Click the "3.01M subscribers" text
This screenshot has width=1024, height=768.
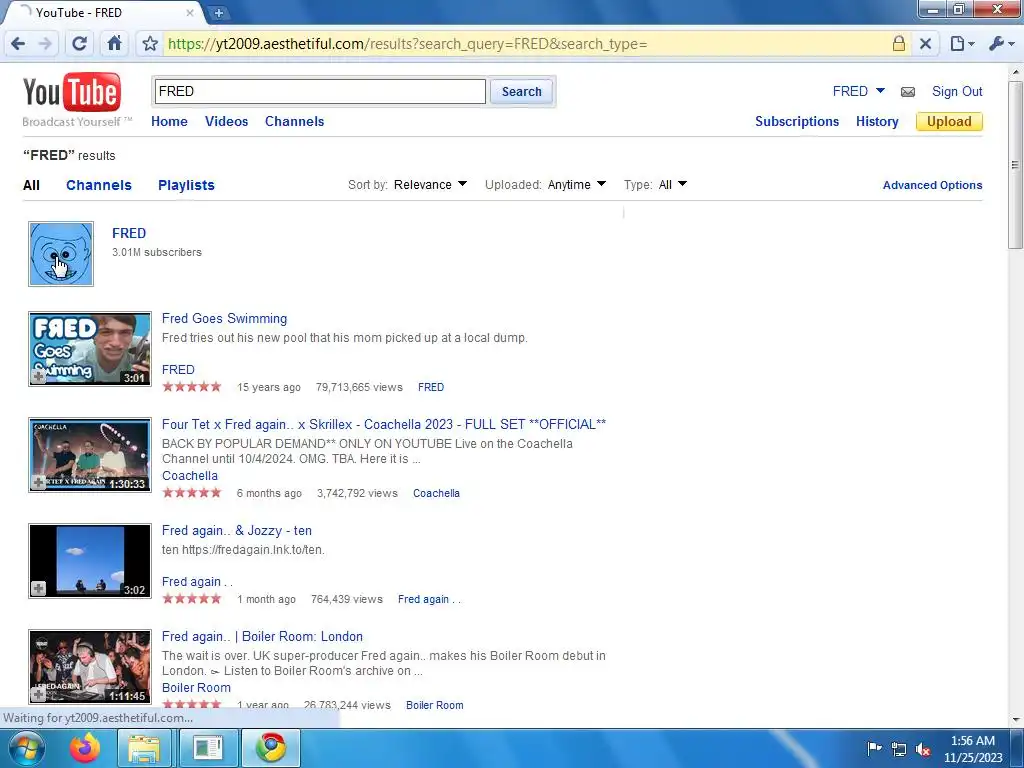[157, 252]
